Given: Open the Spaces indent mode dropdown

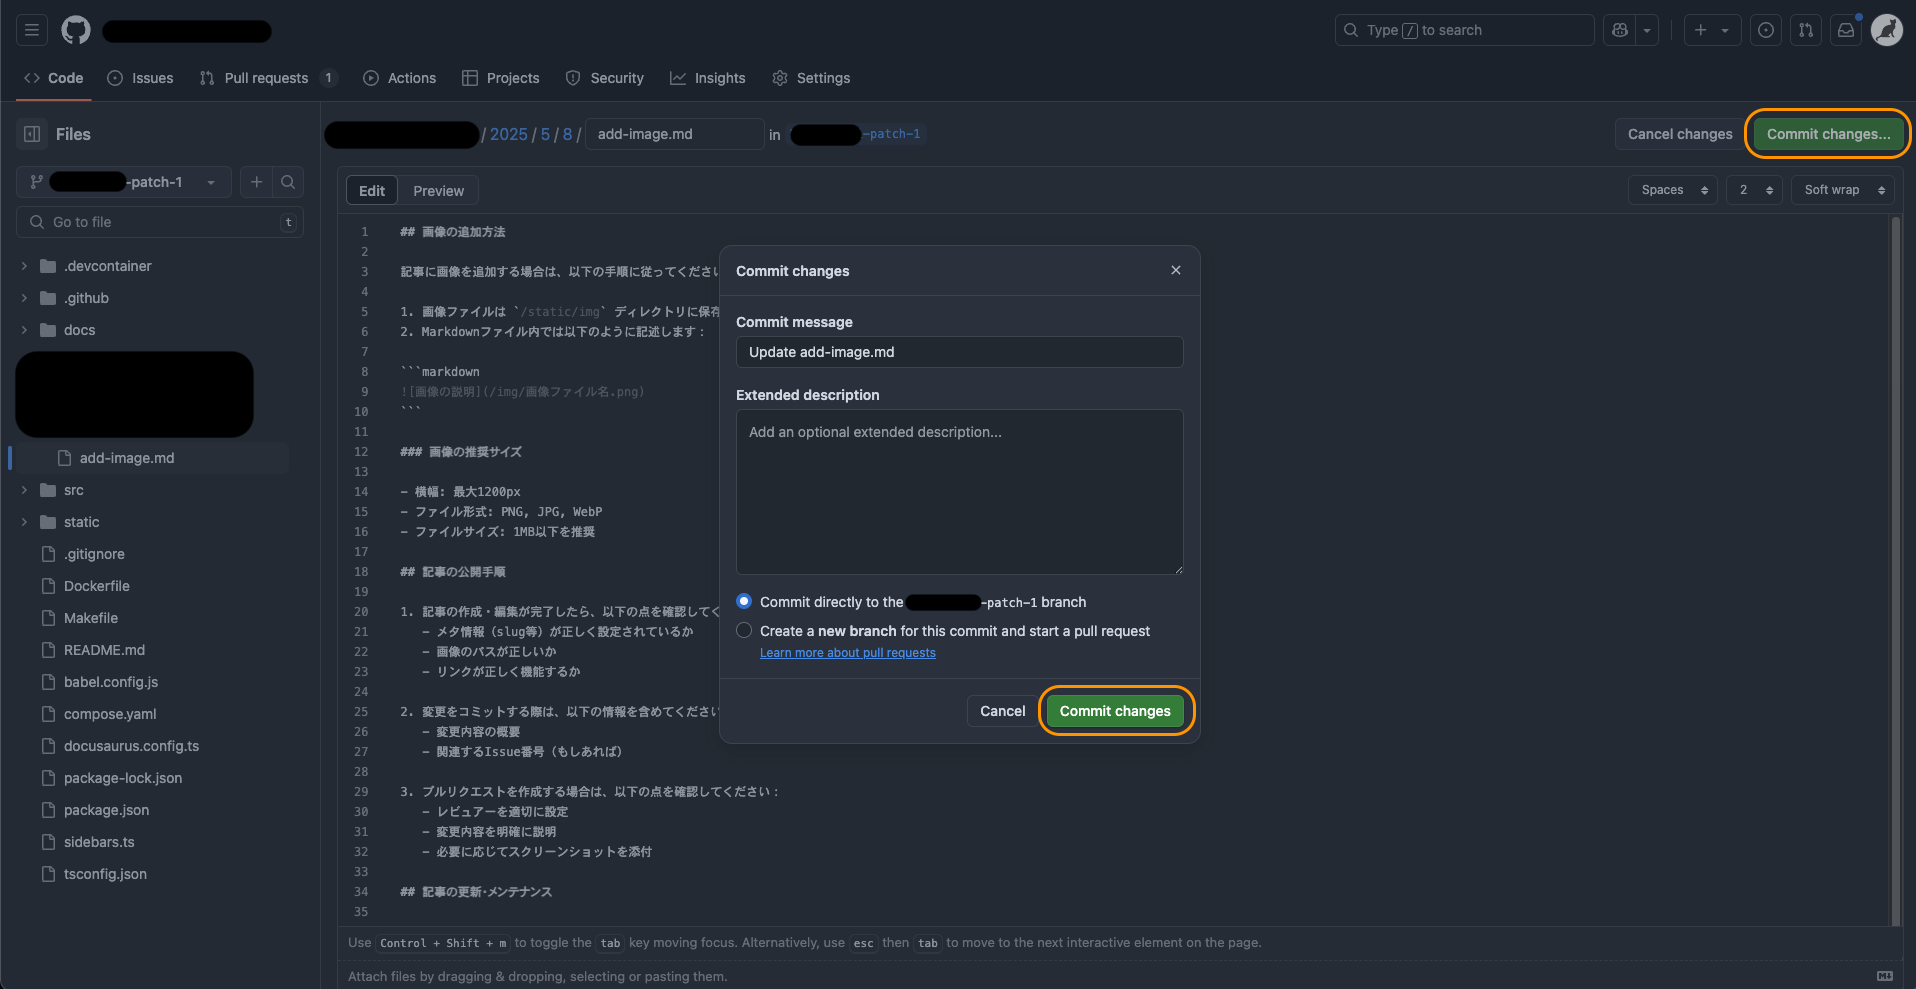Looking at the screenshot, I should pos(1673,190).
